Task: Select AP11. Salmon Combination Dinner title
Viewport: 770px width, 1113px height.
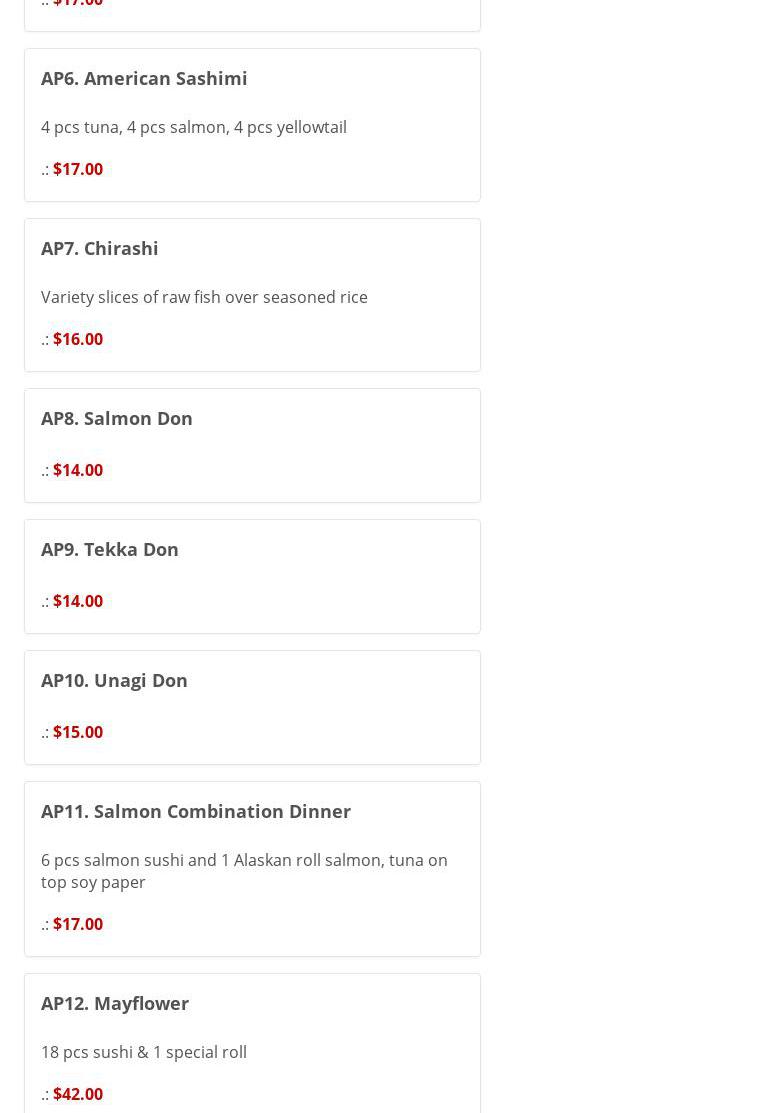Action: tap(196, 811)
